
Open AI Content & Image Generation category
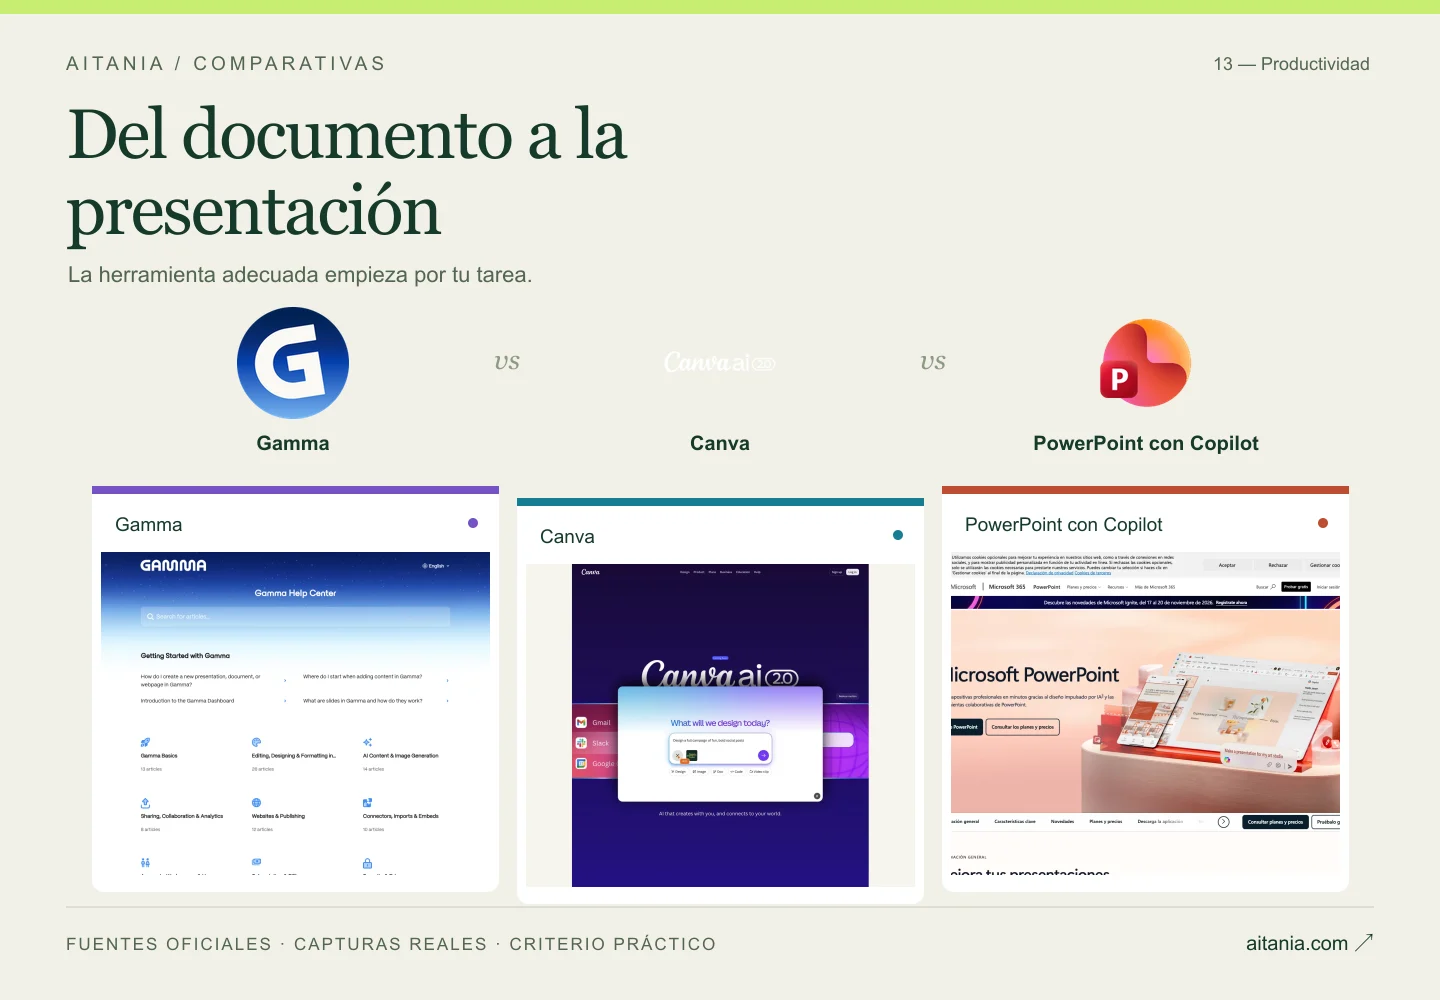coord(400,756)
